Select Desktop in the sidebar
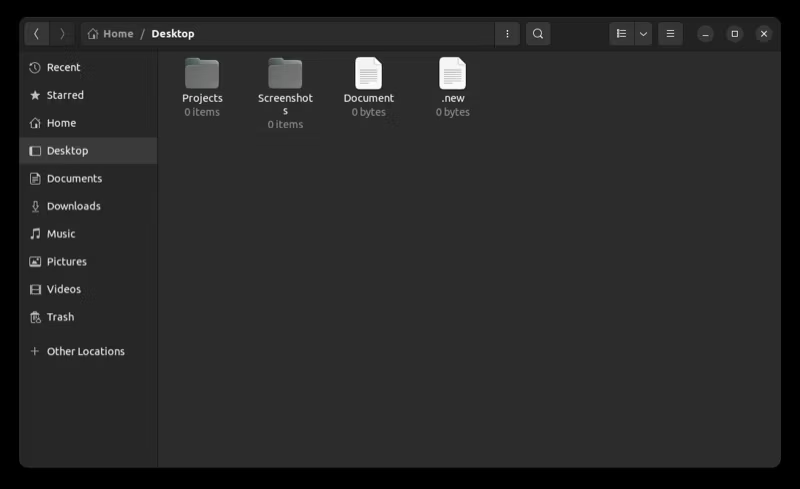The height and width of the screenshot is (489, 800). (88, 151)
